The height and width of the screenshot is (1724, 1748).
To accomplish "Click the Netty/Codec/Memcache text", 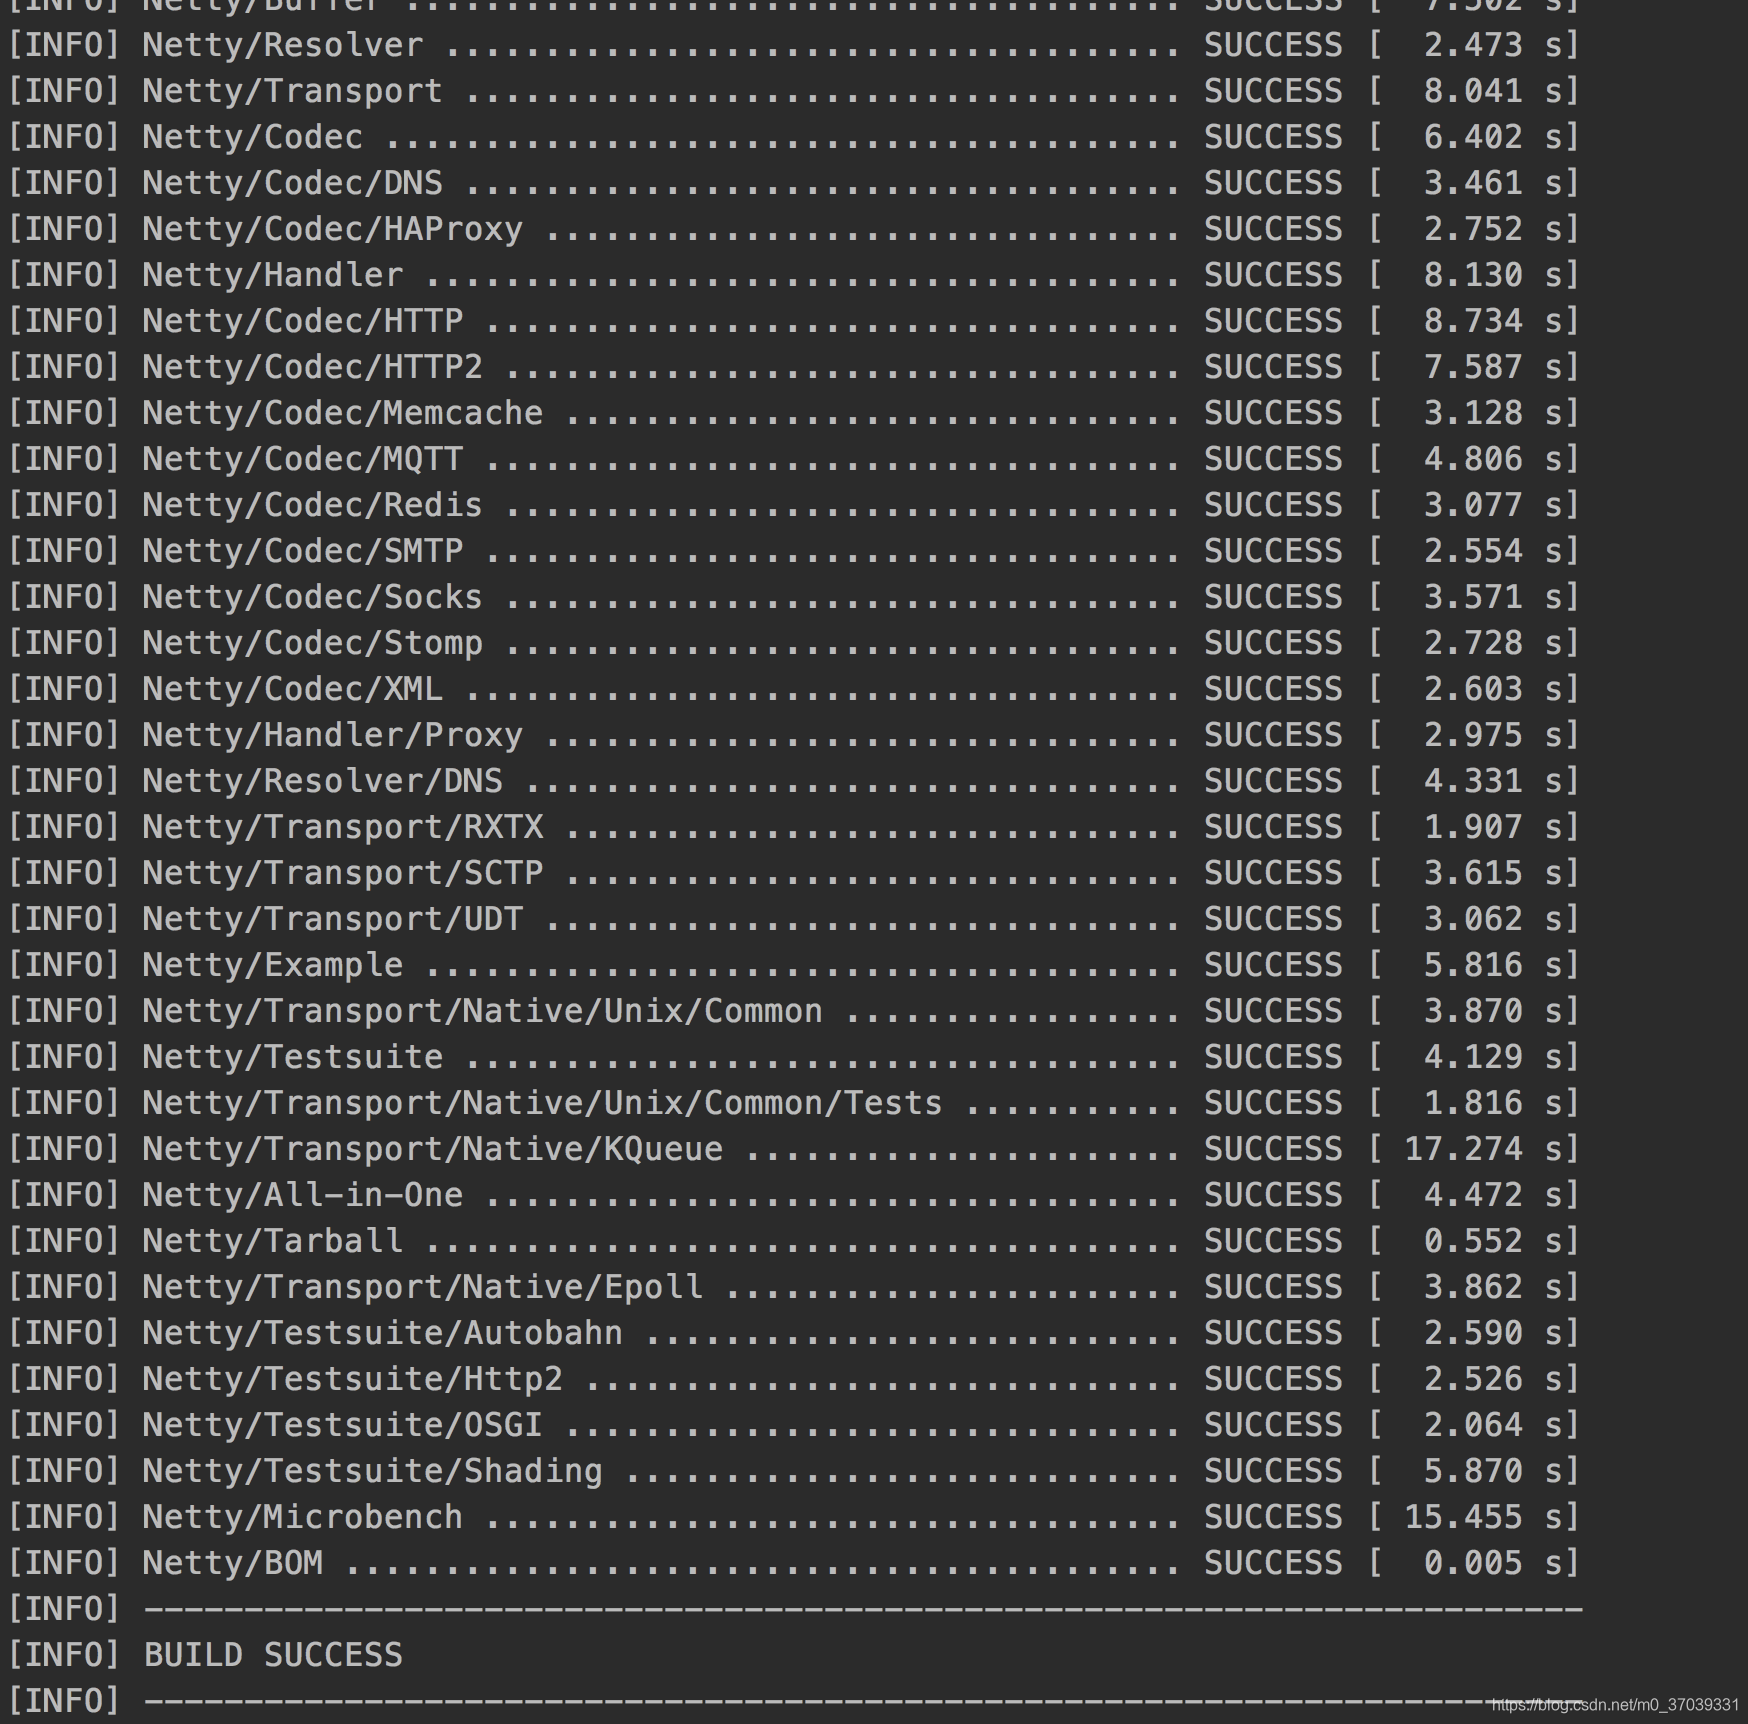I will (x=343, y=413).
